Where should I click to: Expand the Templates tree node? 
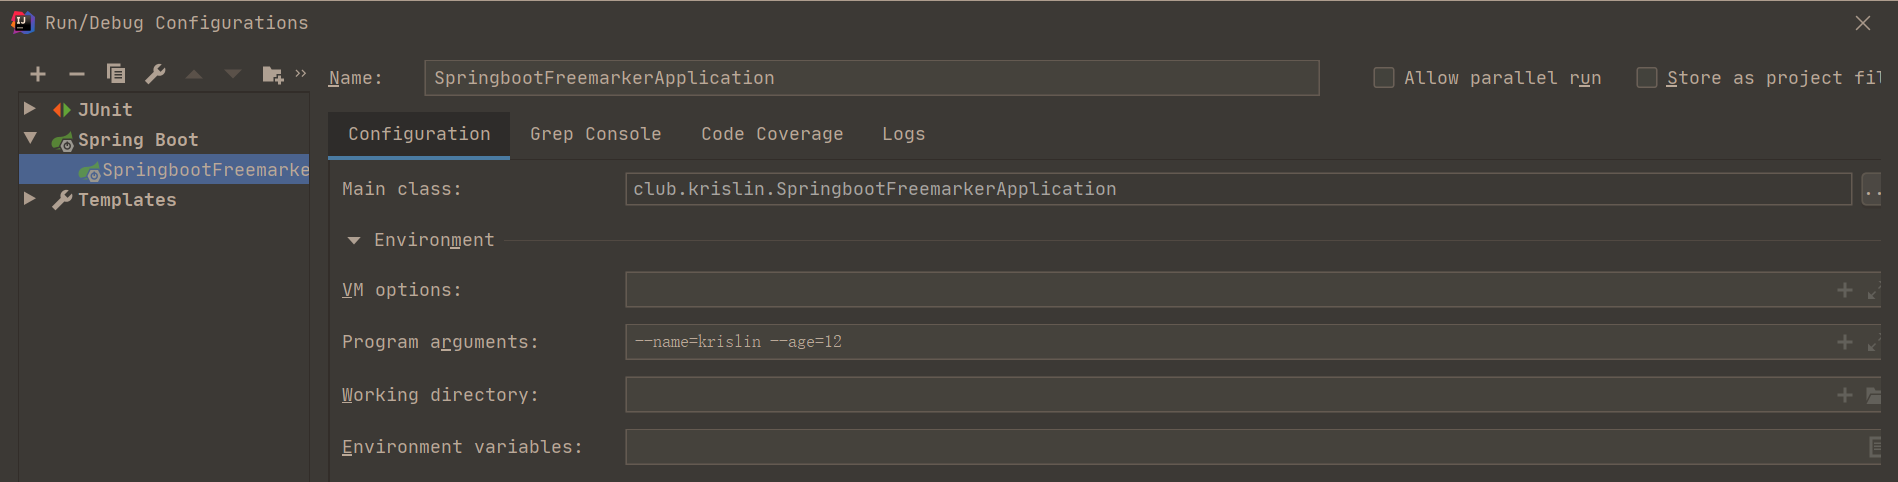[30, 199]
